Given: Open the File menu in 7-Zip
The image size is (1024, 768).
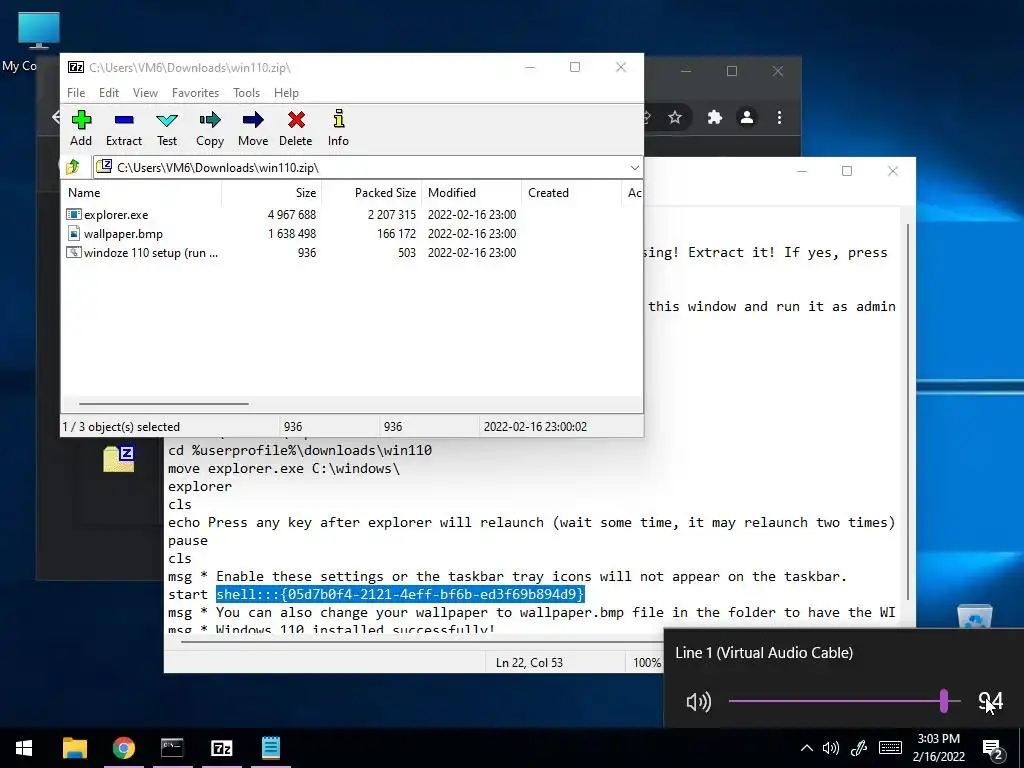Looking at the screenshot, I should (76, 93).
